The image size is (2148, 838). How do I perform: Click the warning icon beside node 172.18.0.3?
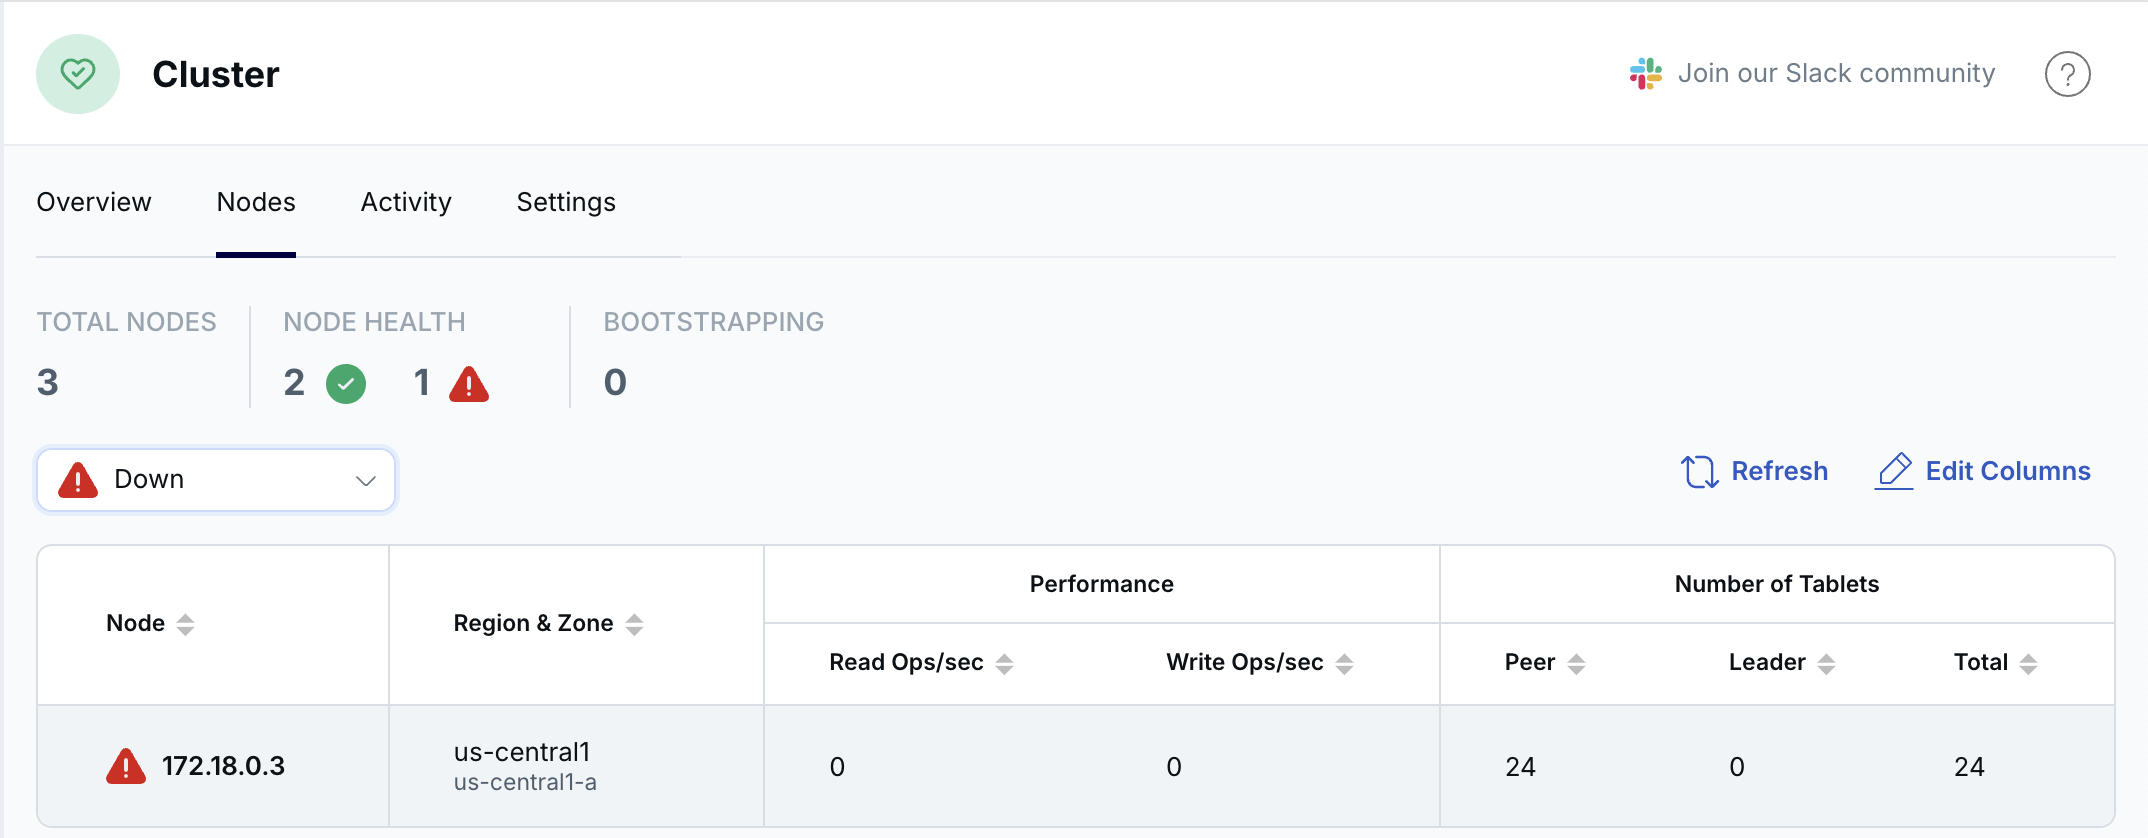126,767
